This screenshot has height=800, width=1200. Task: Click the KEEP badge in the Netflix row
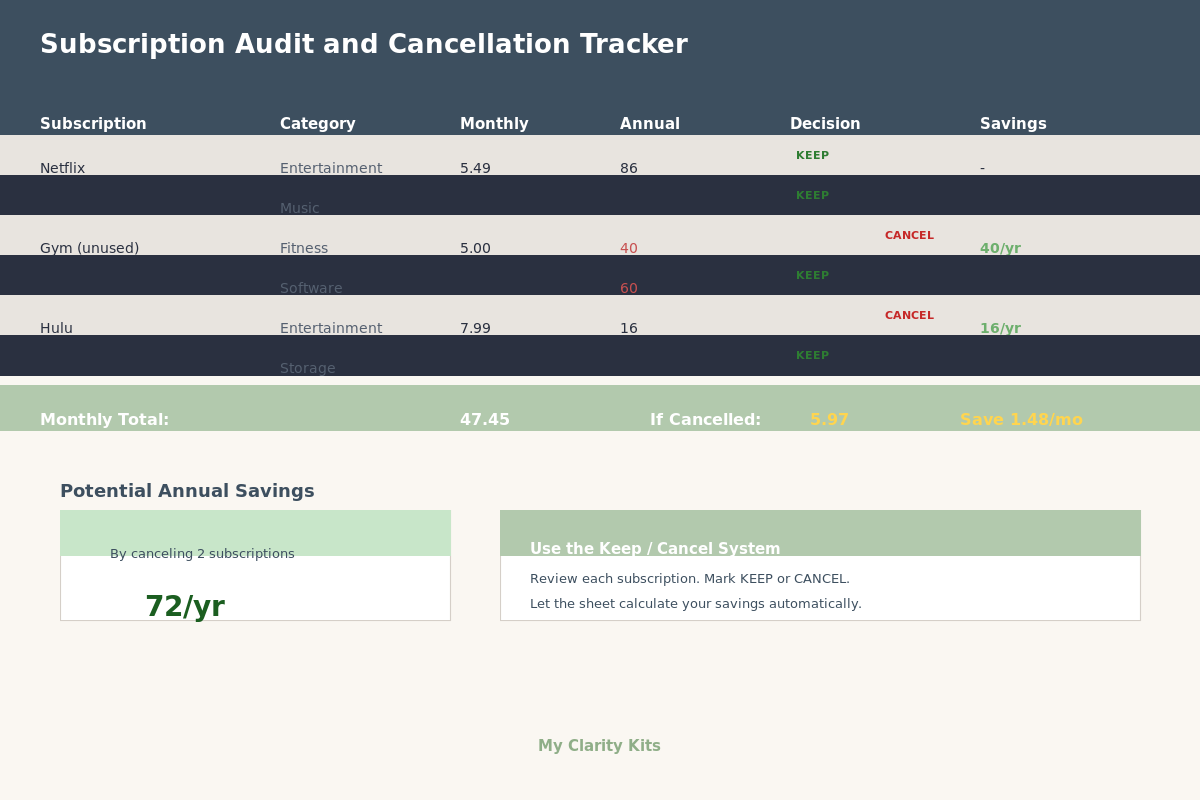(x=812, y=156)
